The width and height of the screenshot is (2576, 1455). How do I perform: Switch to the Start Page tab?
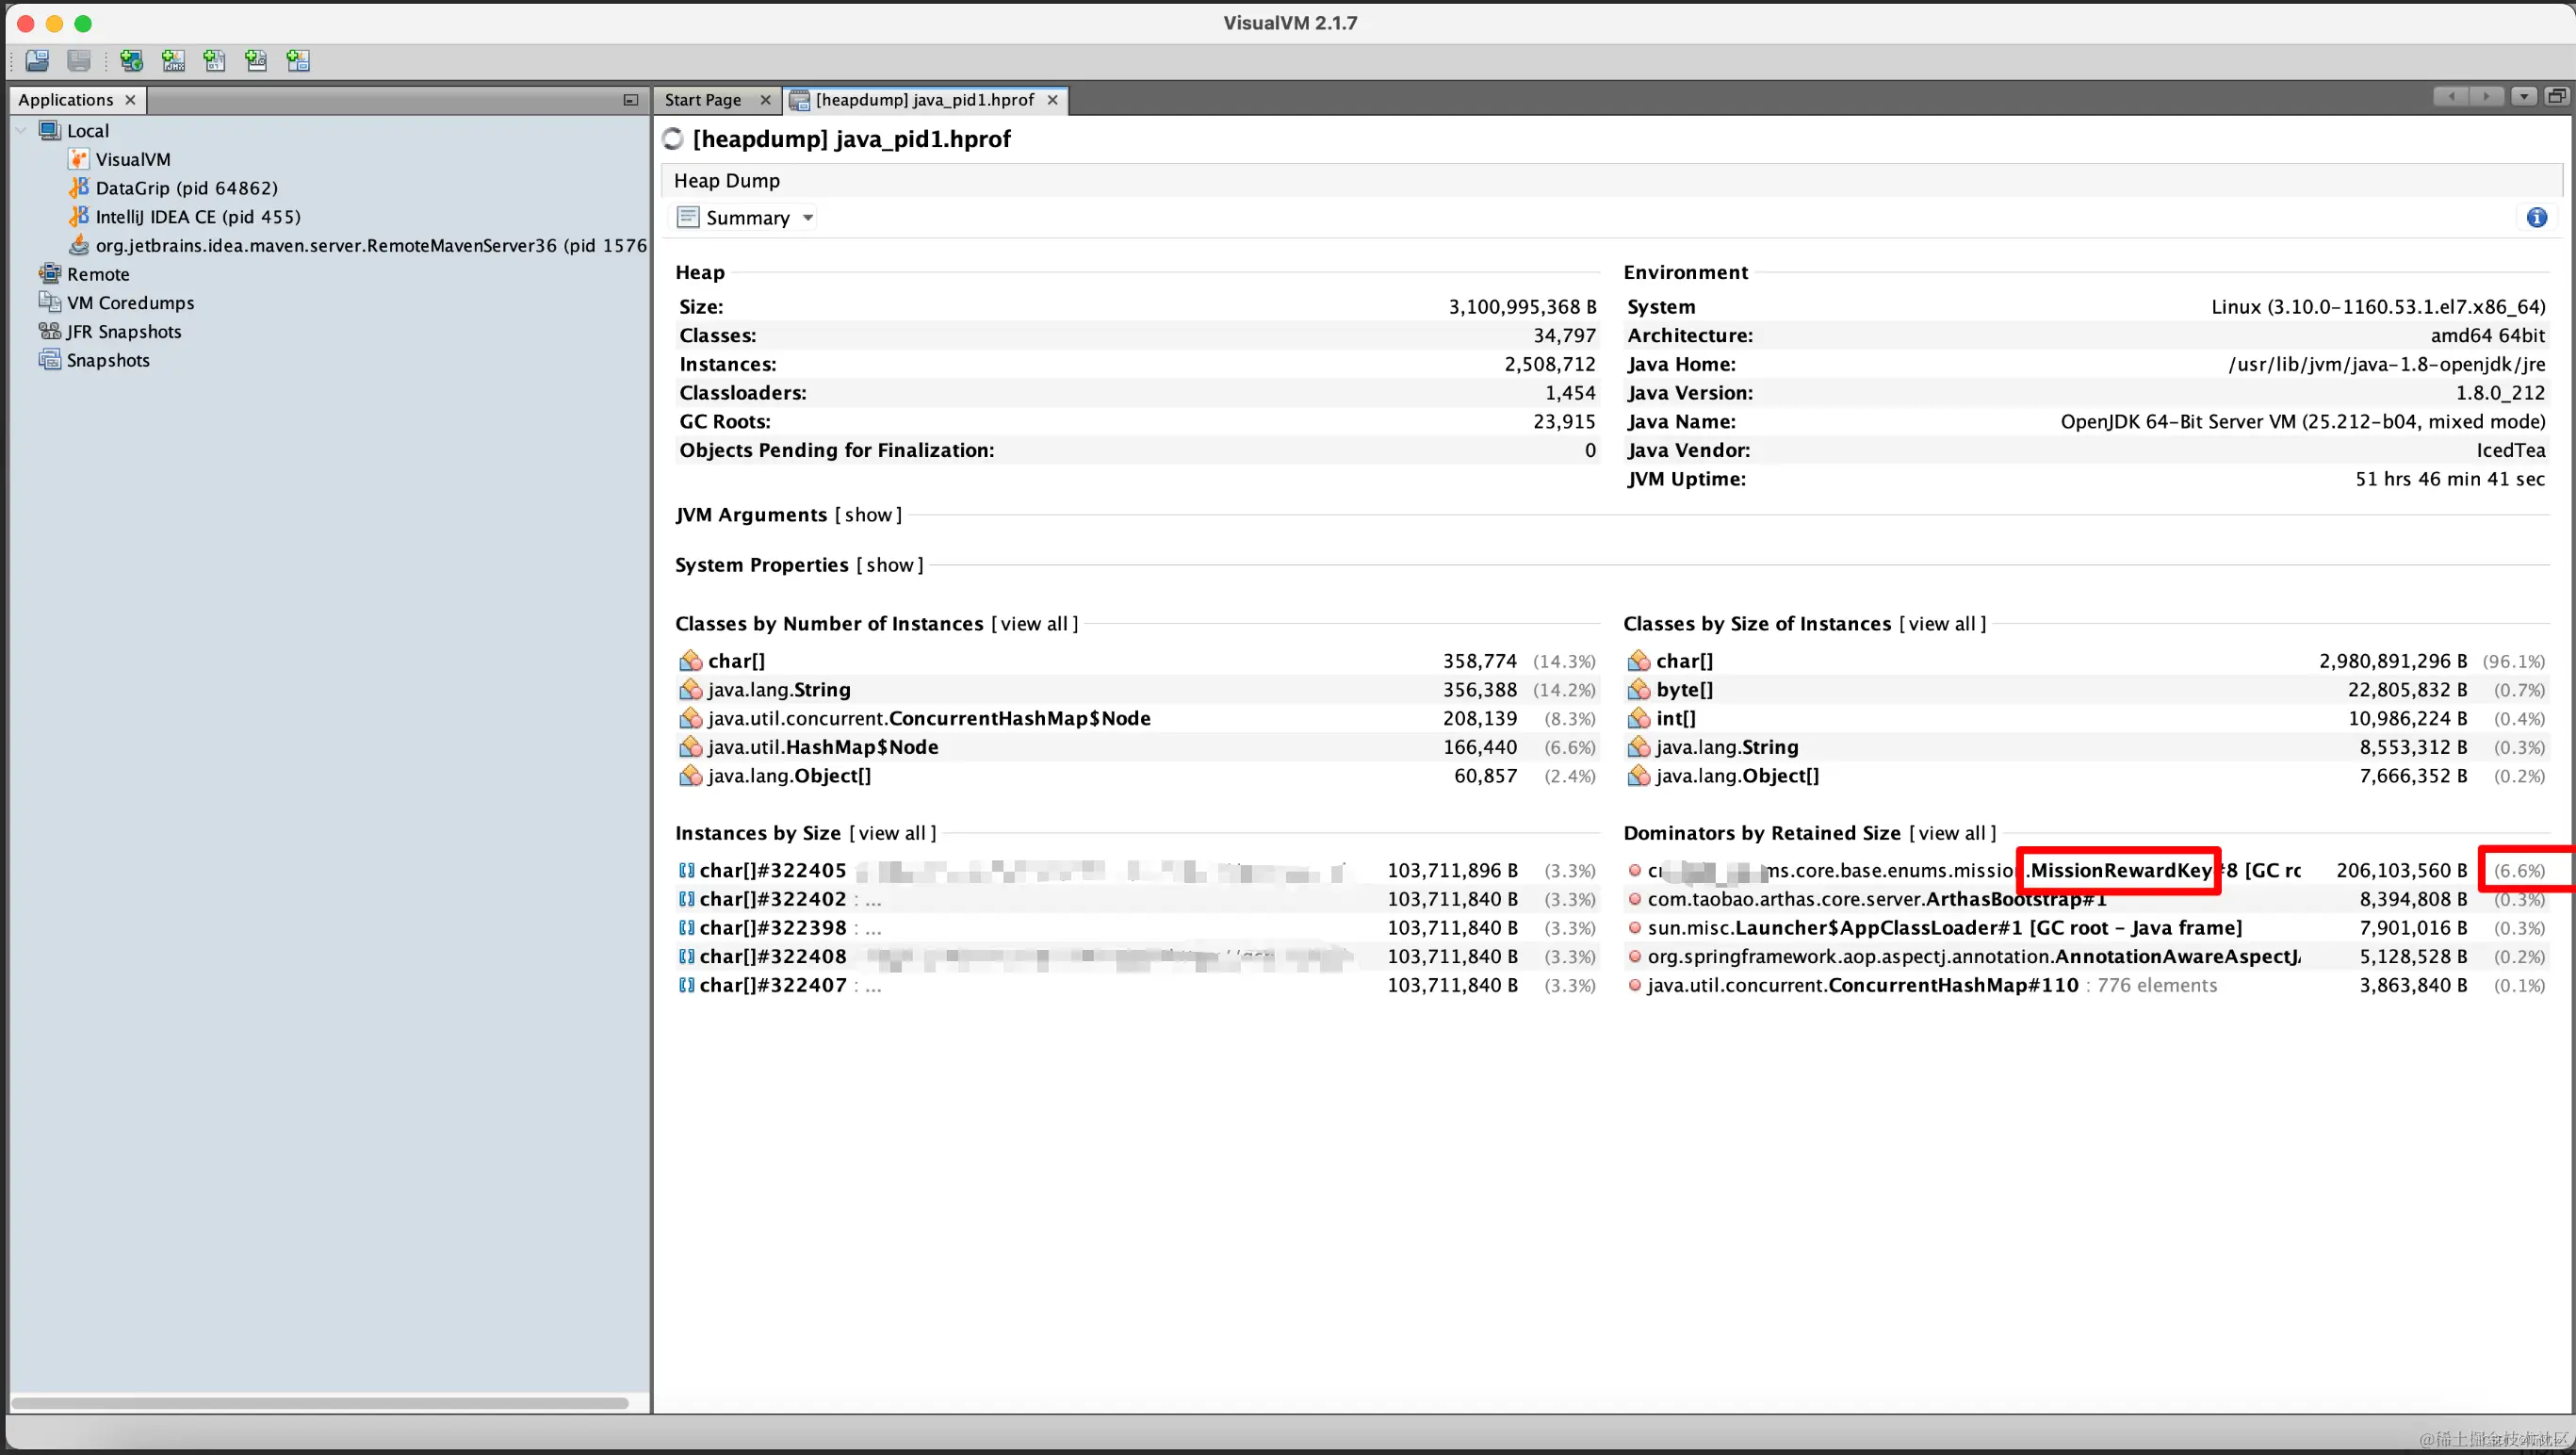703,99
